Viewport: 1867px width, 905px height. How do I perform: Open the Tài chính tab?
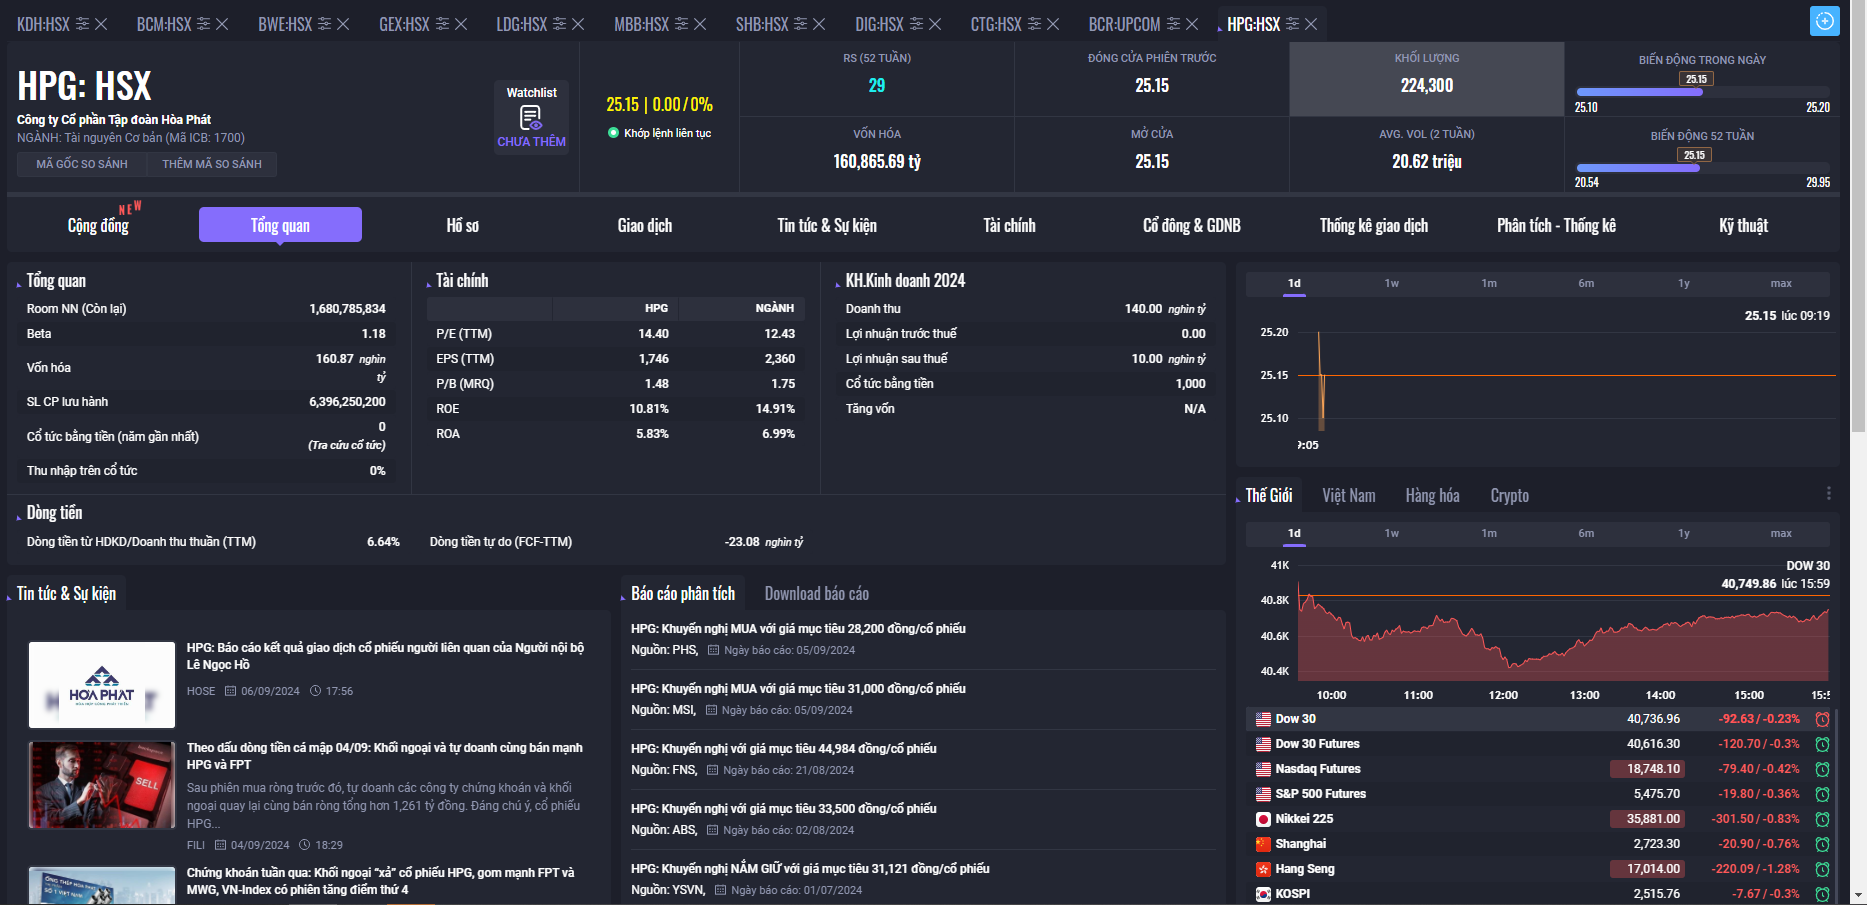(1009, 225)
